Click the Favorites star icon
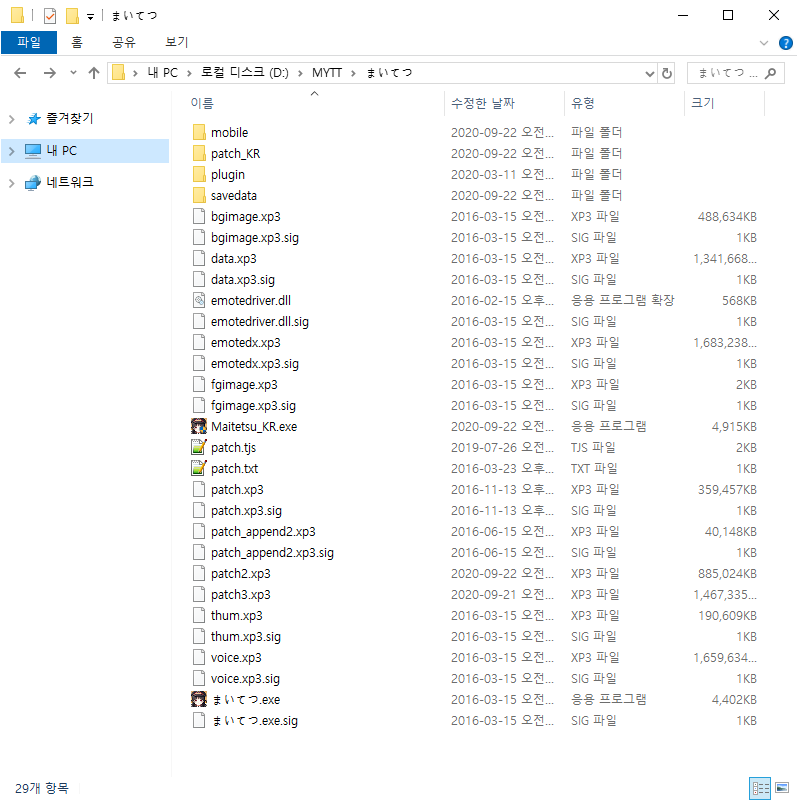The width and height of the screenshot is (798, 801). 34,119
